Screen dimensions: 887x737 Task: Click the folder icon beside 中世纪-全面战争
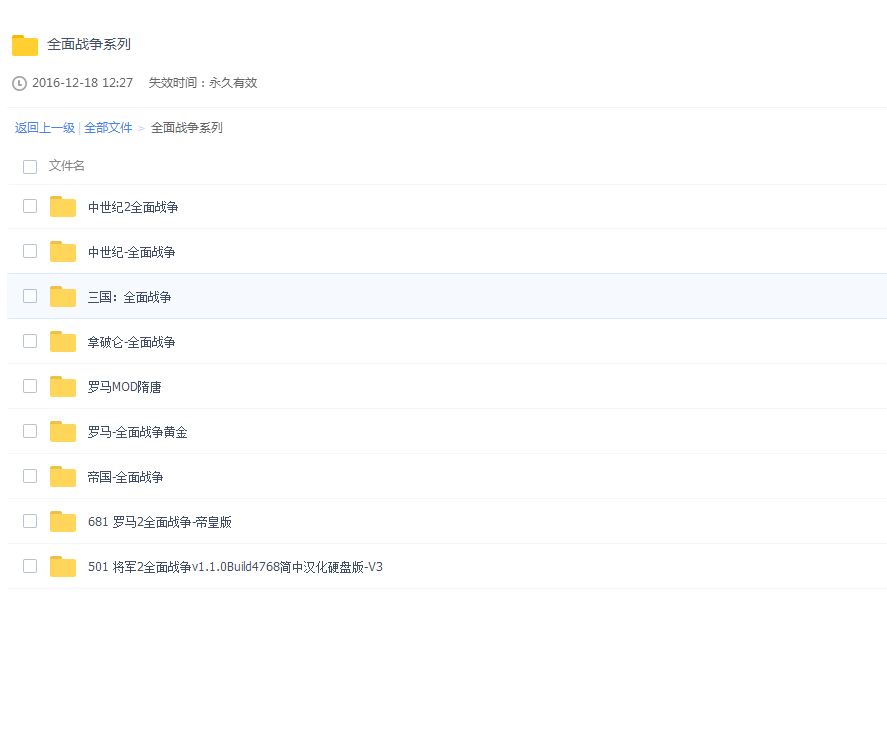[63, 252]
